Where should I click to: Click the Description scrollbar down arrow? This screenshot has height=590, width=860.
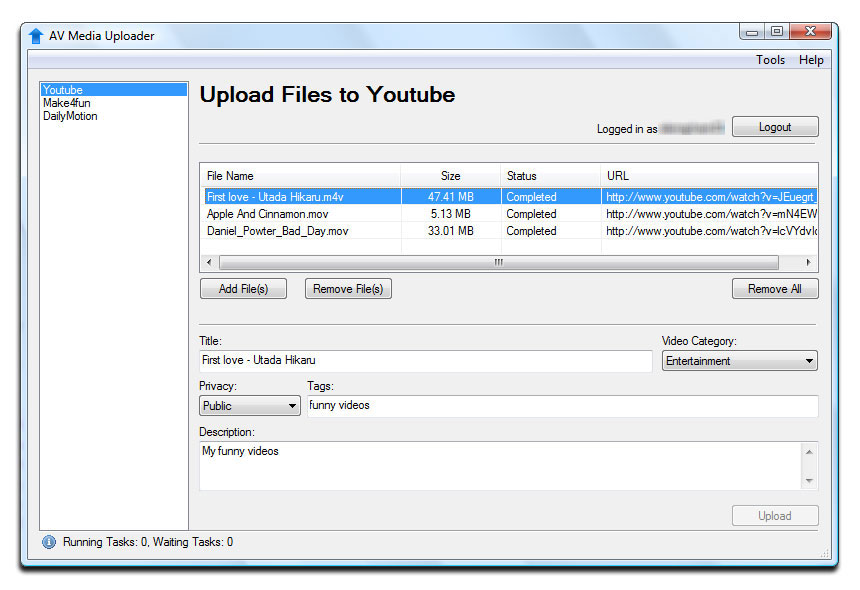[x=809, y=481]
